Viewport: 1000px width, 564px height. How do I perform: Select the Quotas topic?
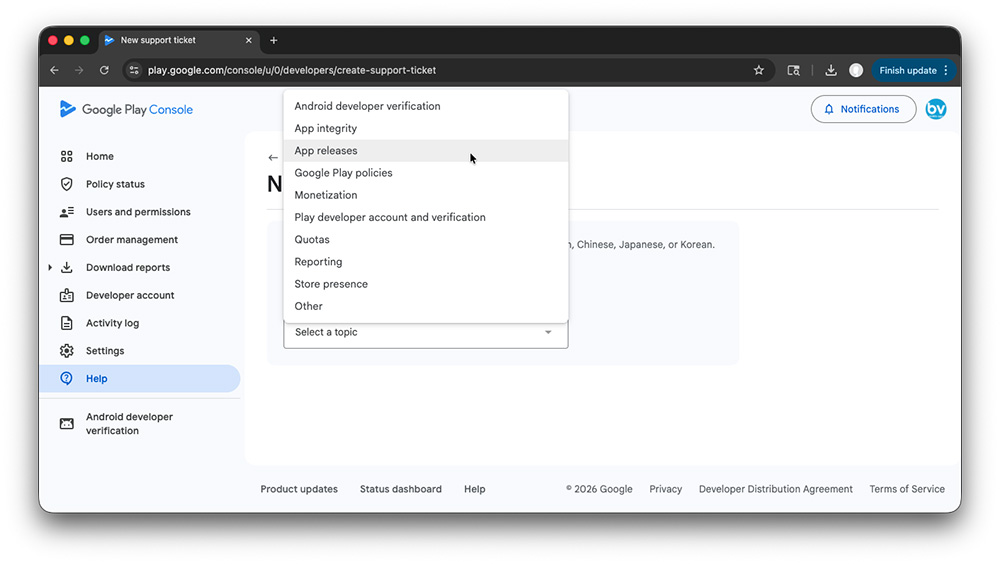point(425,239)
